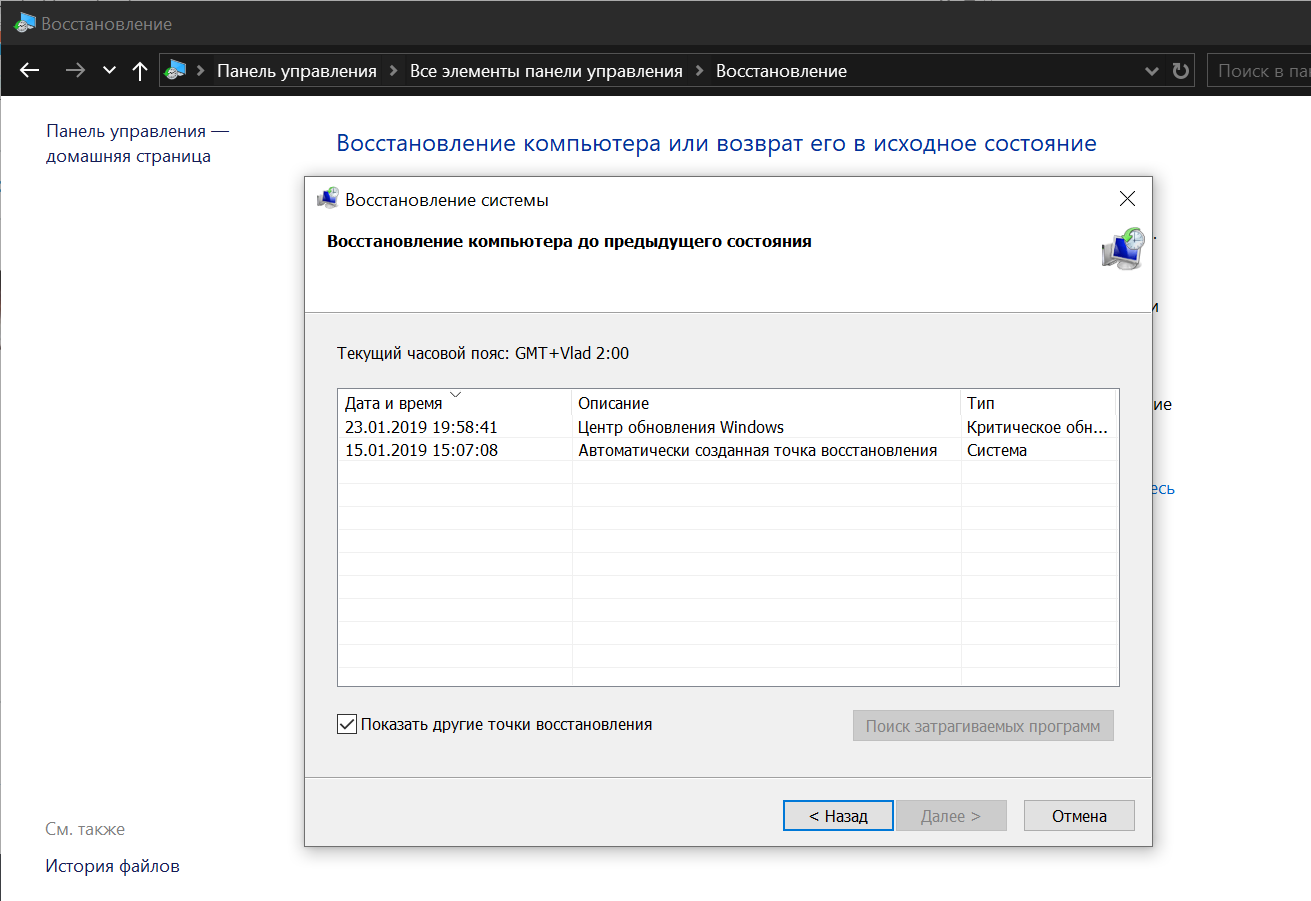The height and width of the screenshot is (901, 1311).
Task: Click the 'Далее >' button
Action: coord(950,816)
